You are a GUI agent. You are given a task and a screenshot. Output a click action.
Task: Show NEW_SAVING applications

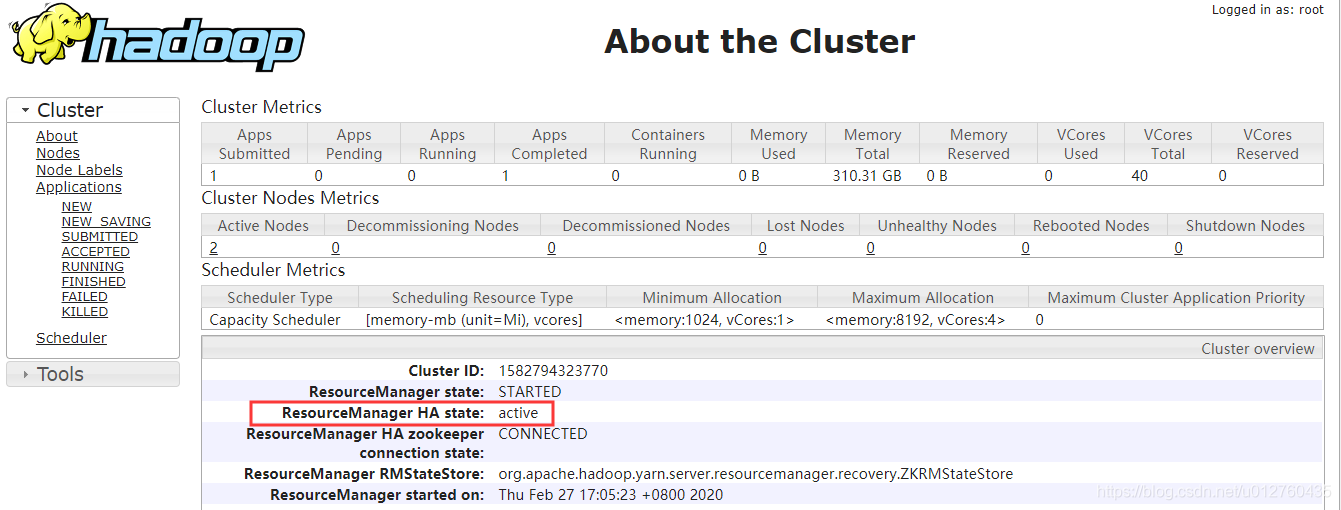pos(106,222)
